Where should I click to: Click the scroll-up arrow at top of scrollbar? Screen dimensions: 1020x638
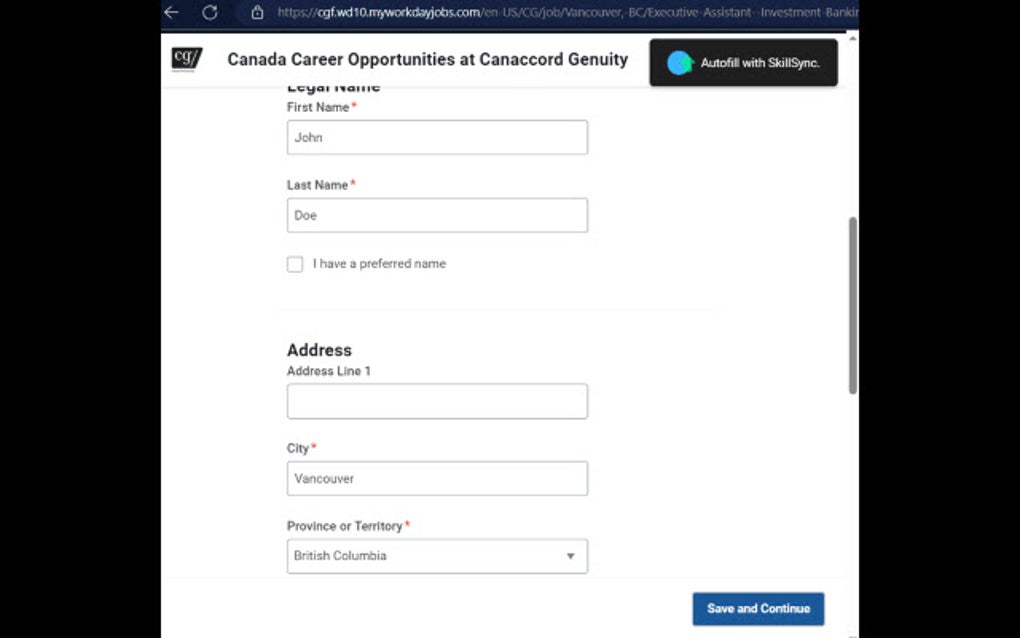click(852, 38)
